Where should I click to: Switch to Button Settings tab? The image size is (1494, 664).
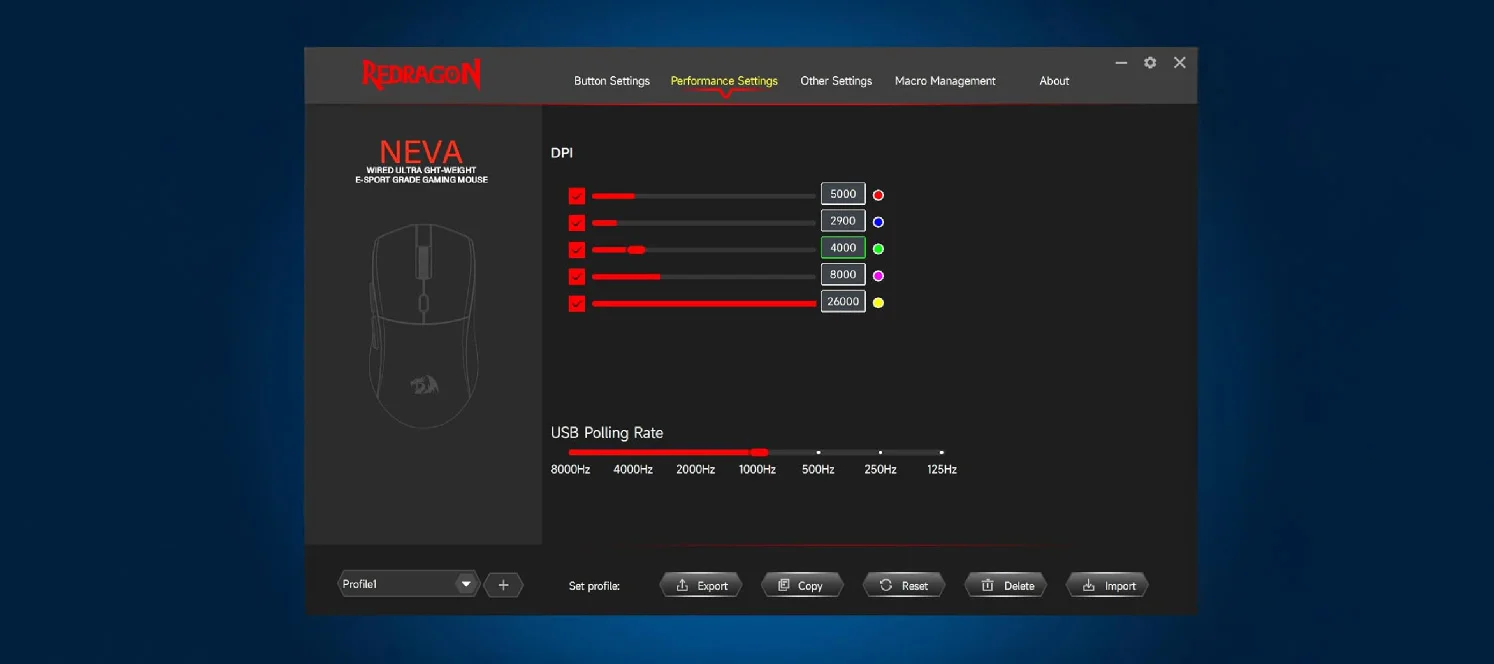pyautogui.click(x=612, y=81)
